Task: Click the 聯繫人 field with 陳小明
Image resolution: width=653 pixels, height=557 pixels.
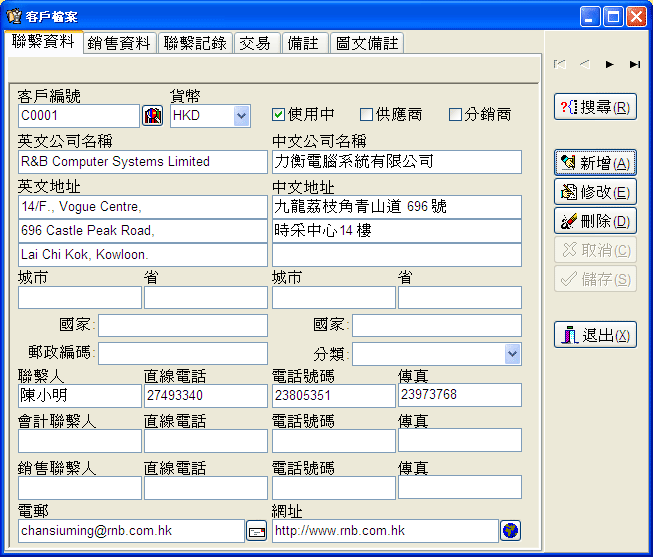Action: [80, 395]
